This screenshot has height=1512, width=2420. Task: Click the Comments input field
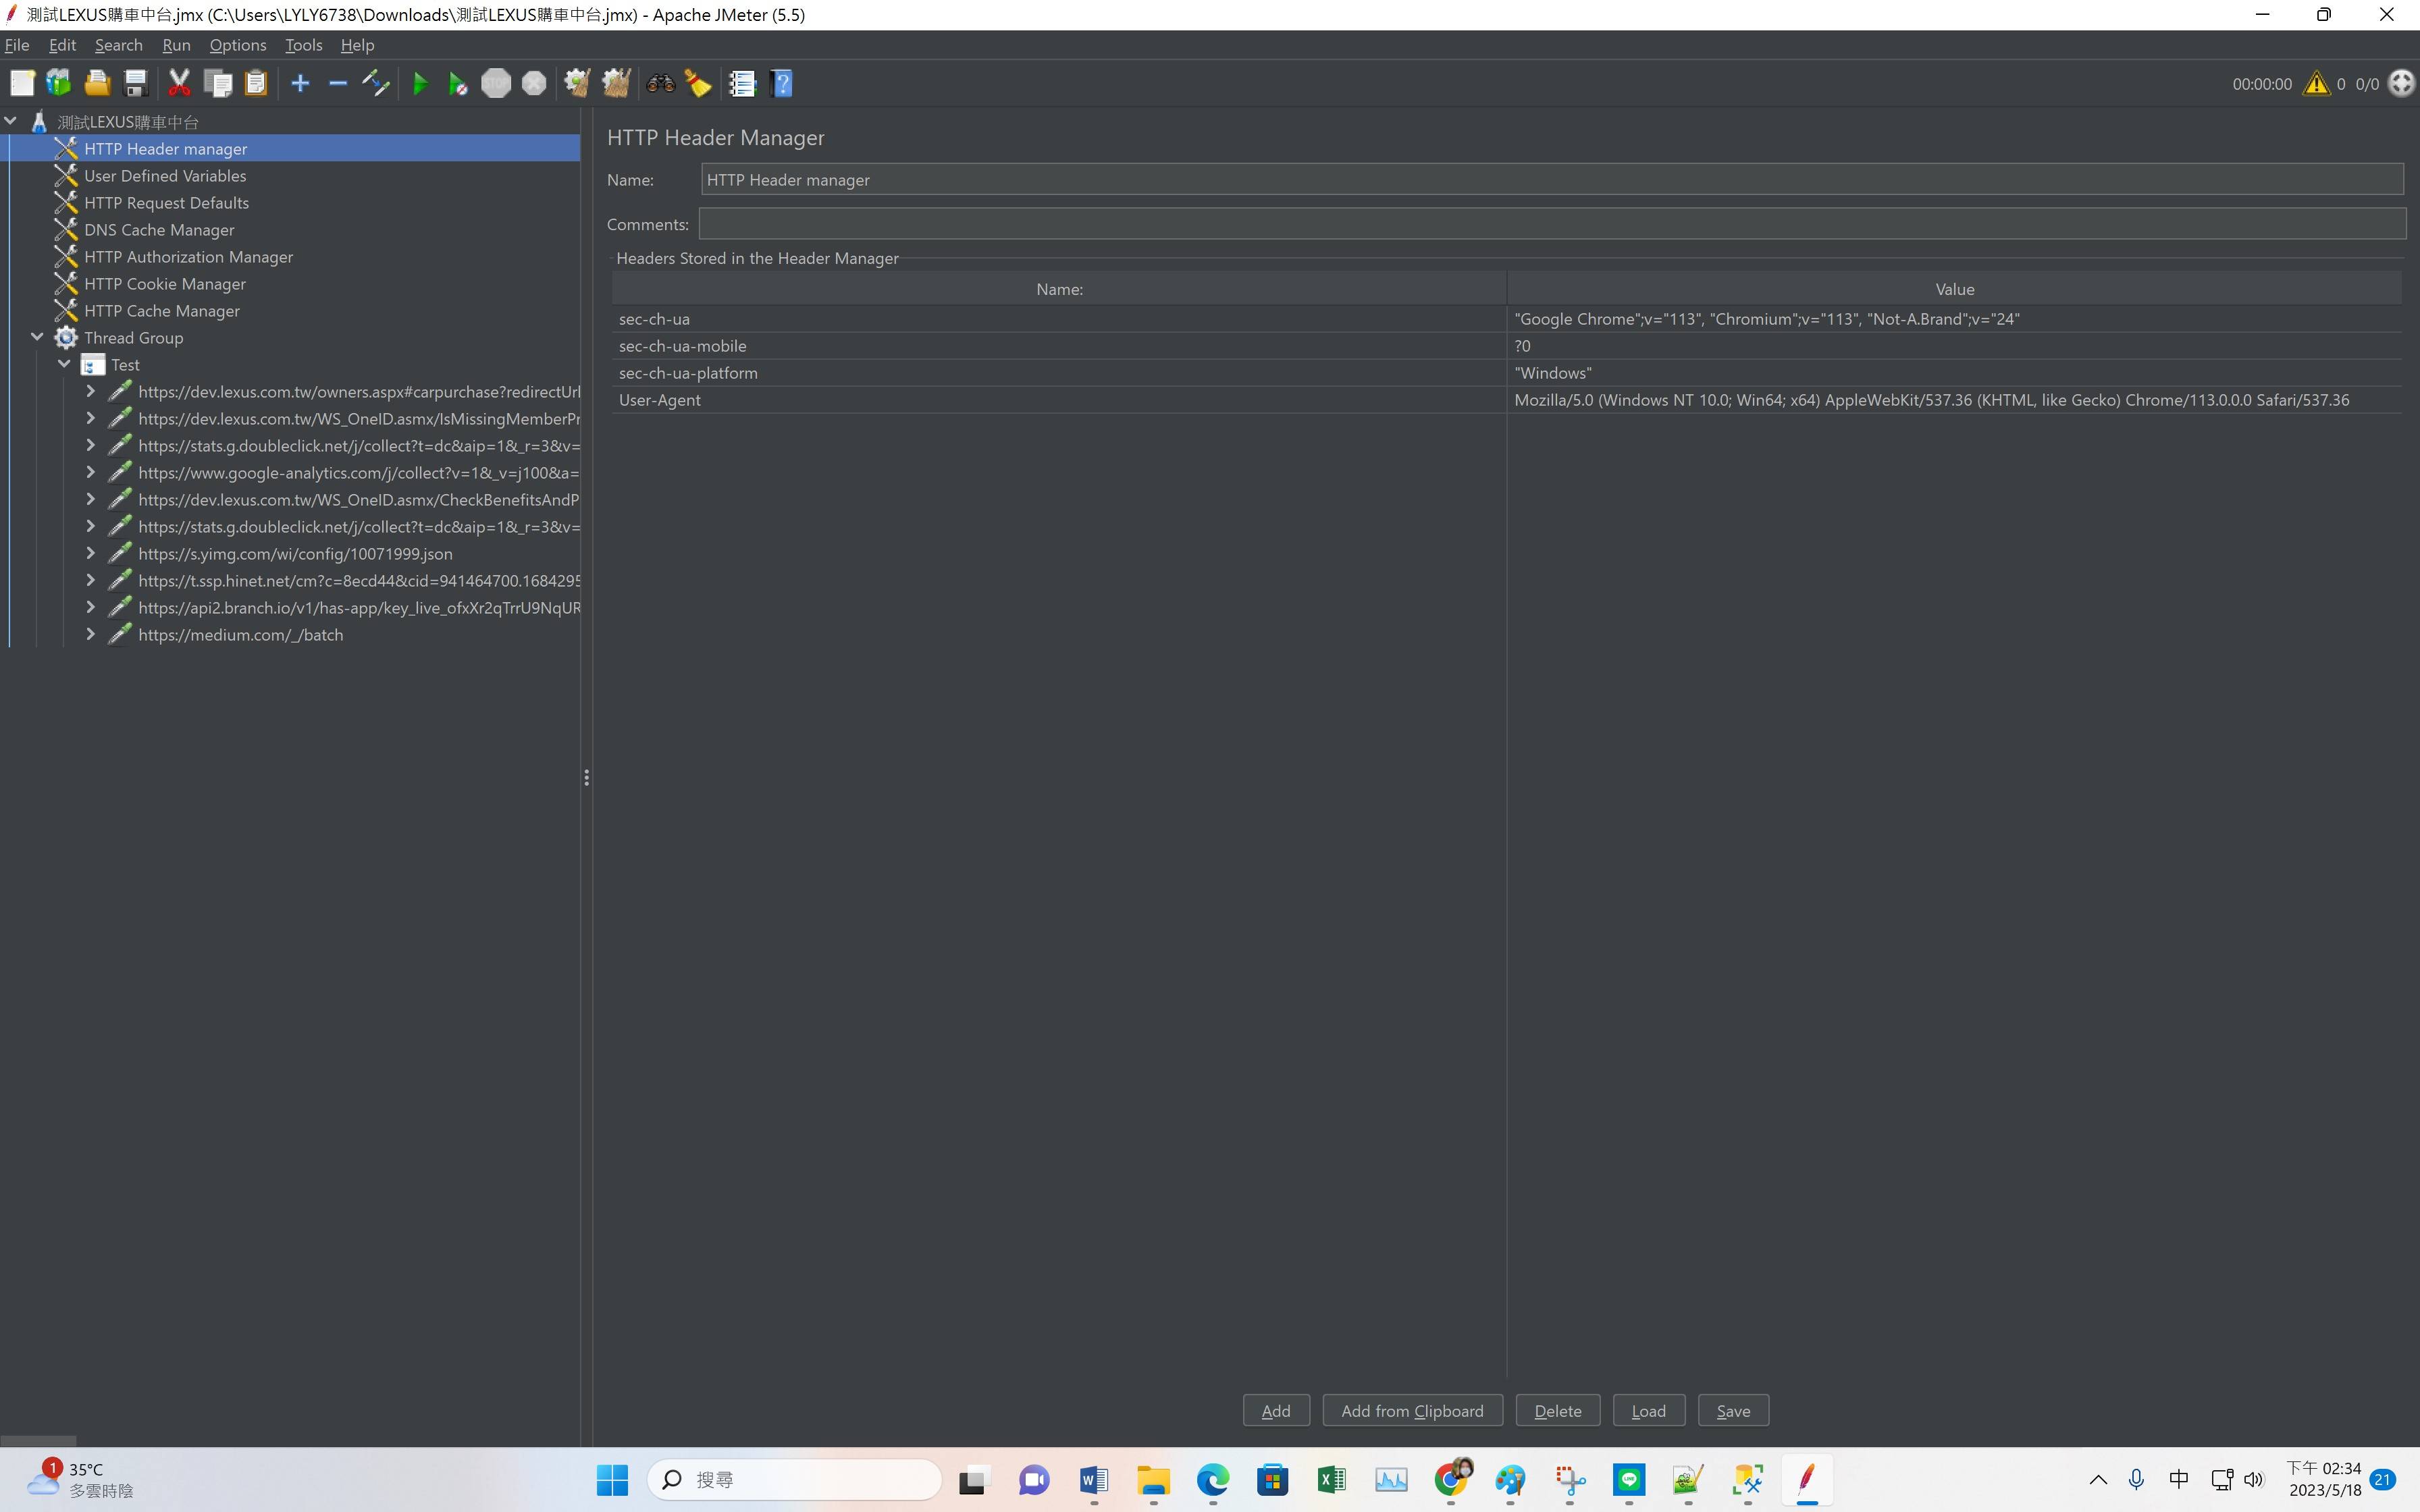pyautogui.click(x=1552, y=224)
